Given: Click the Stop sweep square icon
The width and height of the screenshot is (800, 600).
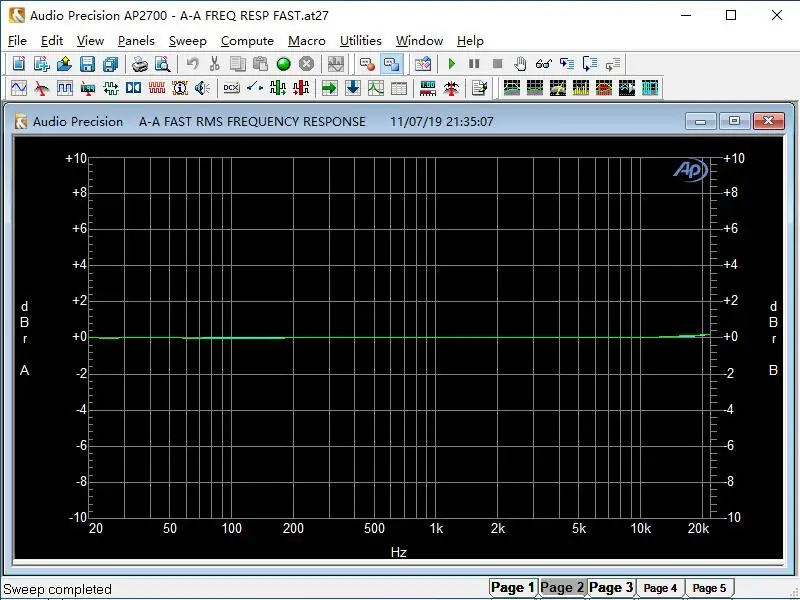Looking at the screenshot, I should (497, 64).
